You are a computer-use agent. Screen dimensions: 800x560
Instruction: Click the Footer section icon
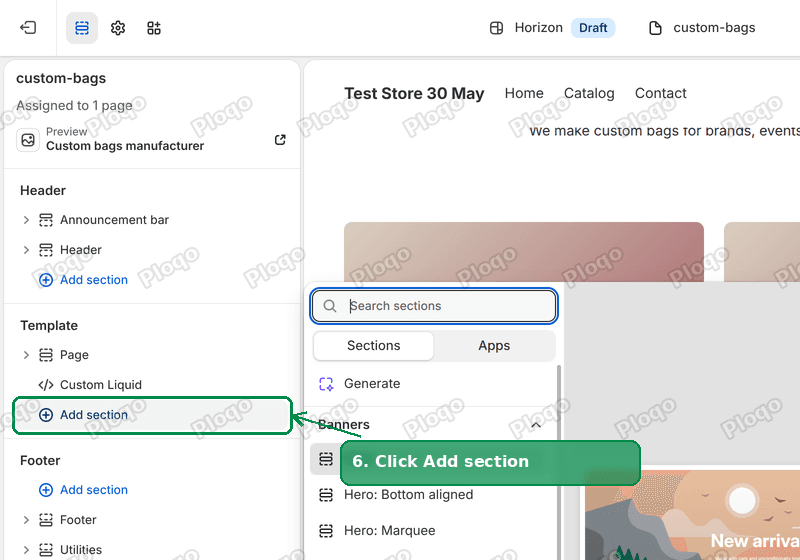46,520
